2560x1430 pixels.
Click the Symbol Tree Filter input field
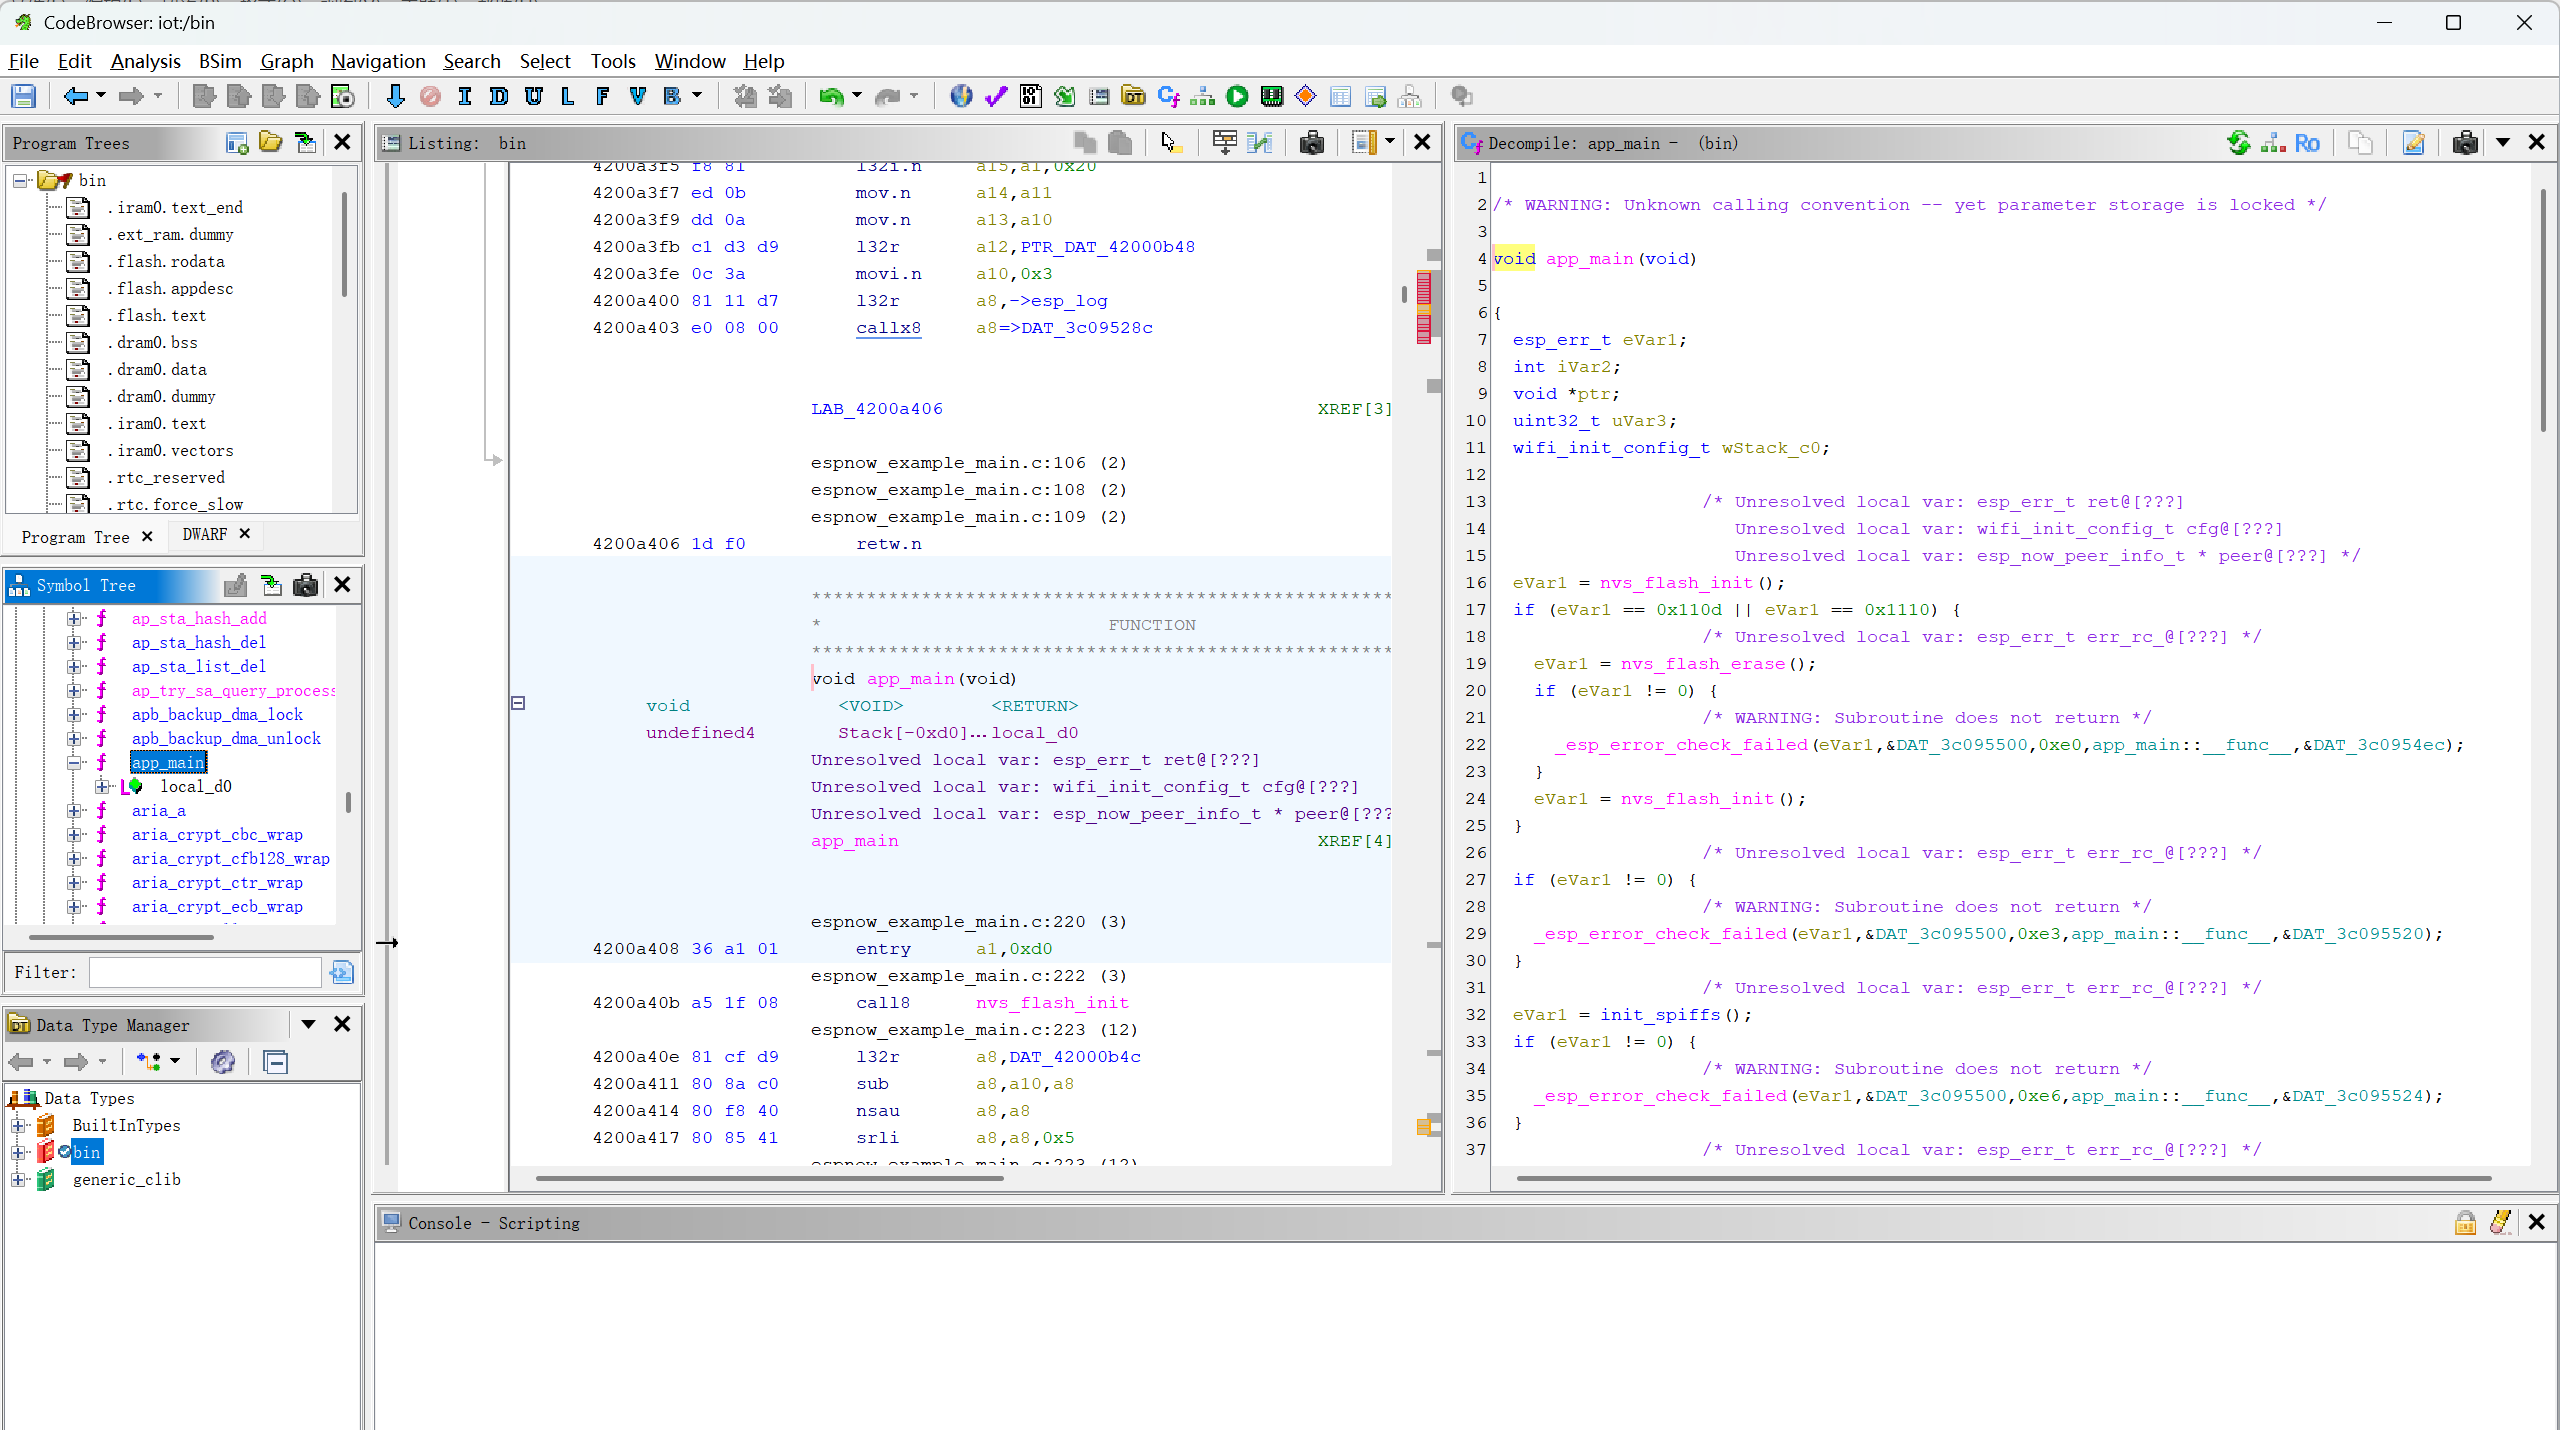pos(205,972)
